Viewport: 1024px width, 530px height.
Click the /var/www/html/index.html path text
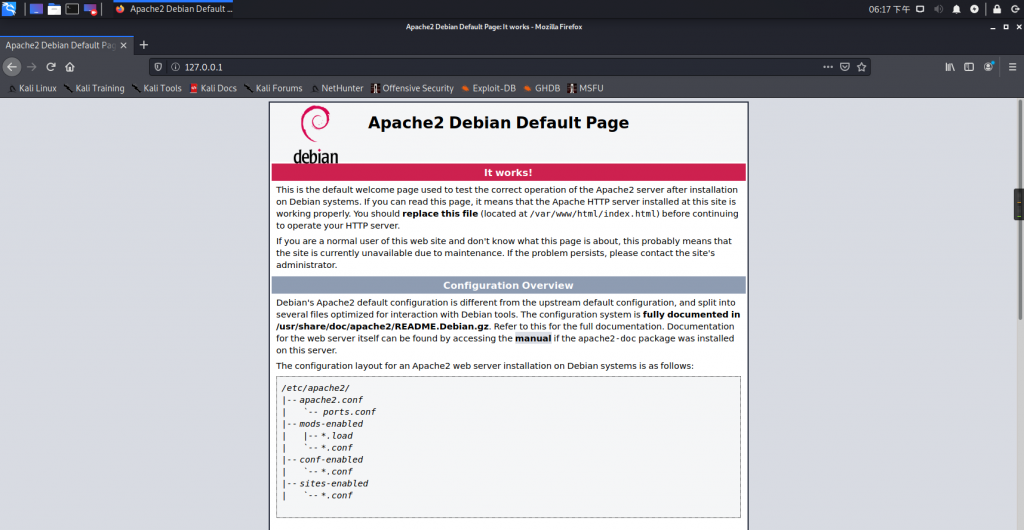point(594,213)
